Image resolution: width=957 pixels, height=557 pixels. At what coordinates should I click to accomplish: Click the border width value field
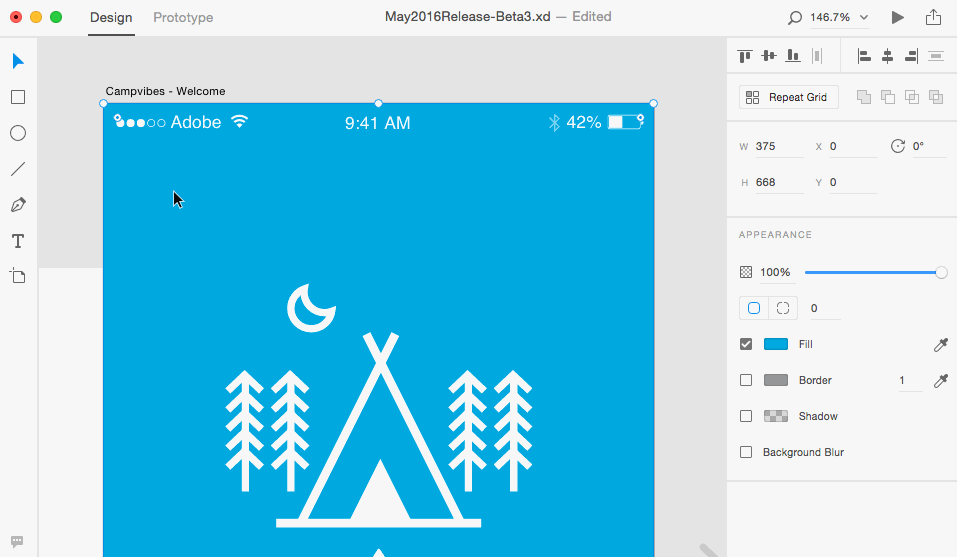(x=909, y=381)
